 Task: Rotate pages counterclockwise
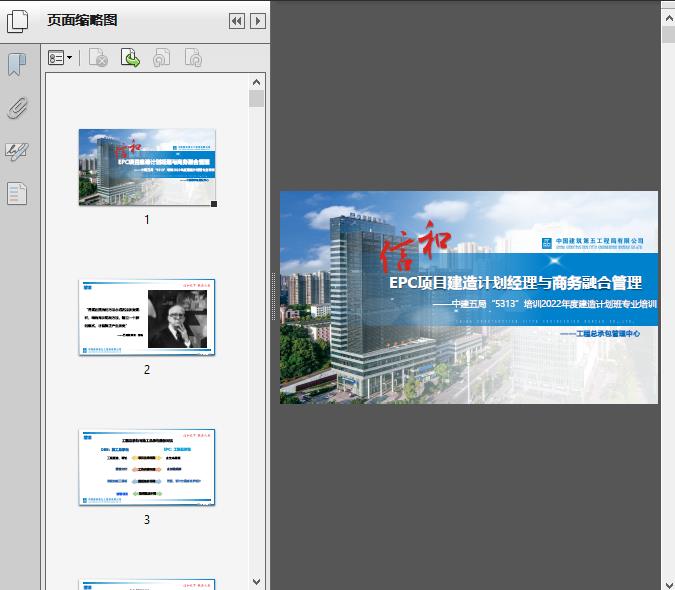coord(161,58)
